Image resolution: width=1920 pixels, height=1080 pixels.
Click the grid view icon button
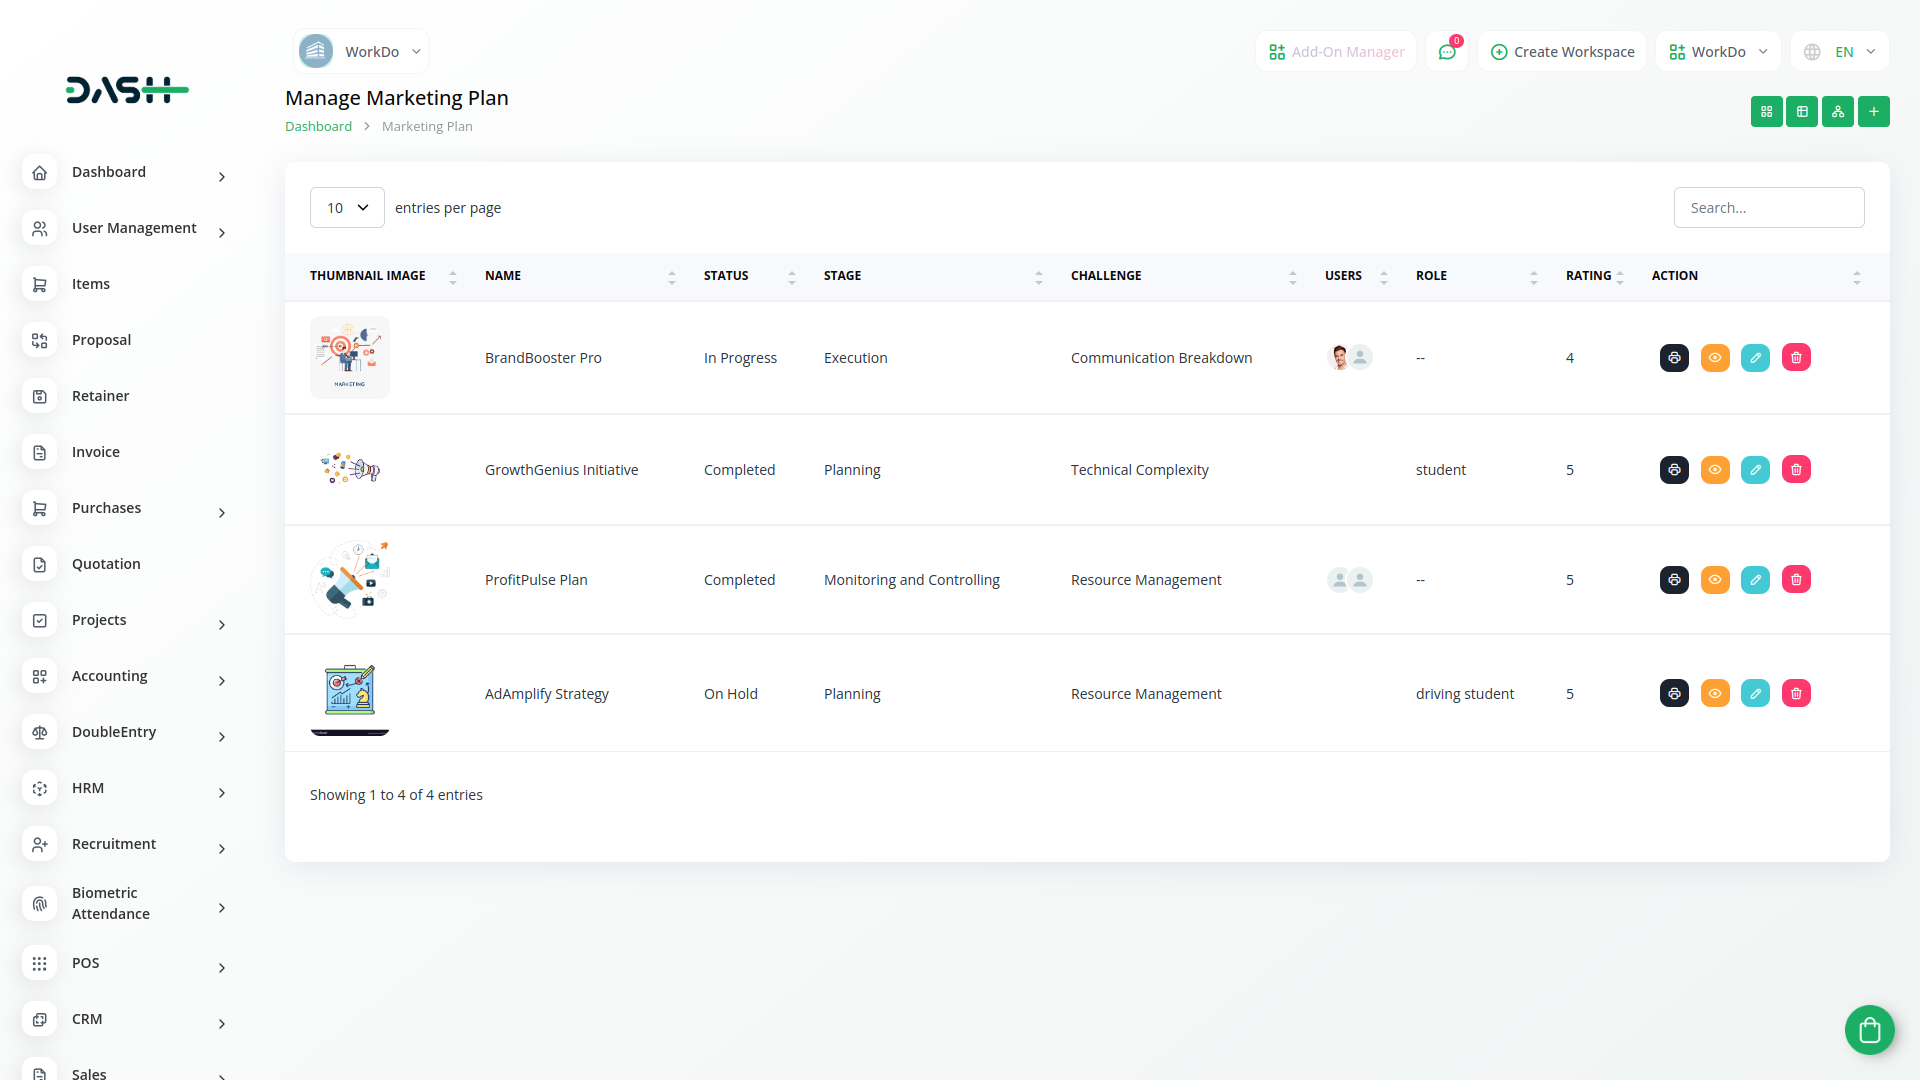(1766, 112)
